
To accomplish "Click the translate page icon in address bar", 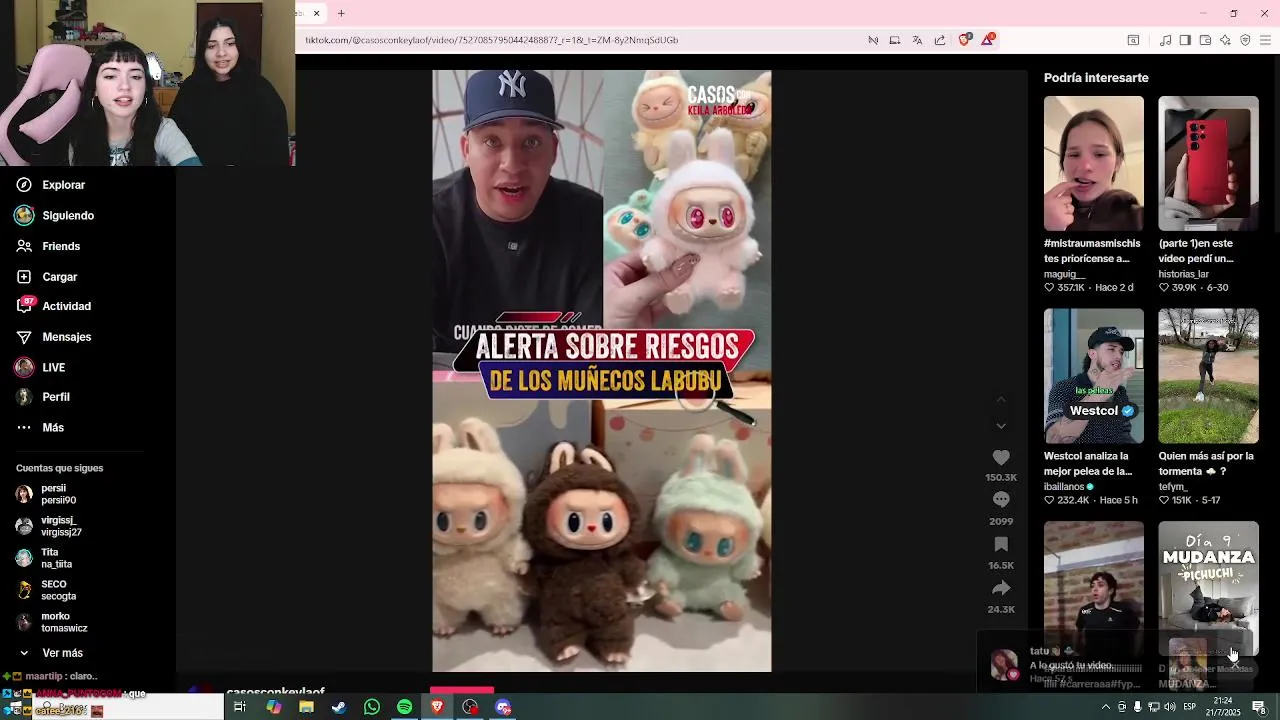I will [917, 40].
